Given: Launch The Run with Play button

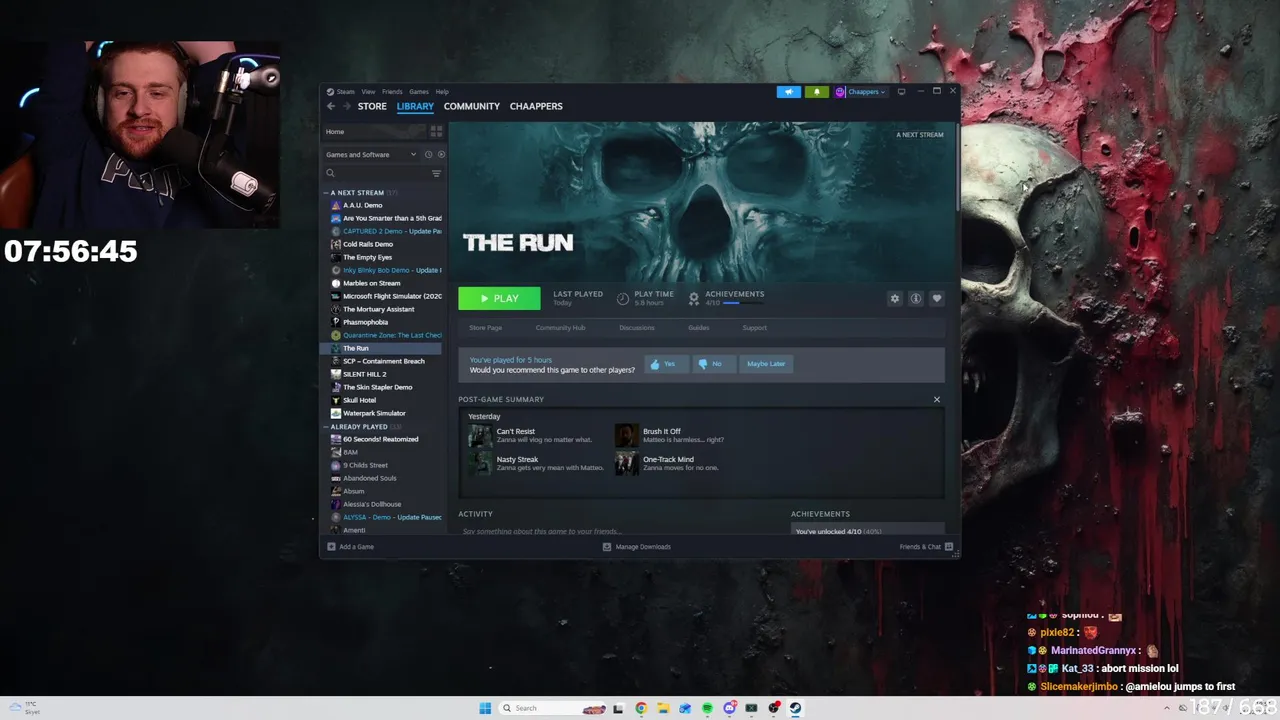Looking at the screenshot, I should coord(499,298).
